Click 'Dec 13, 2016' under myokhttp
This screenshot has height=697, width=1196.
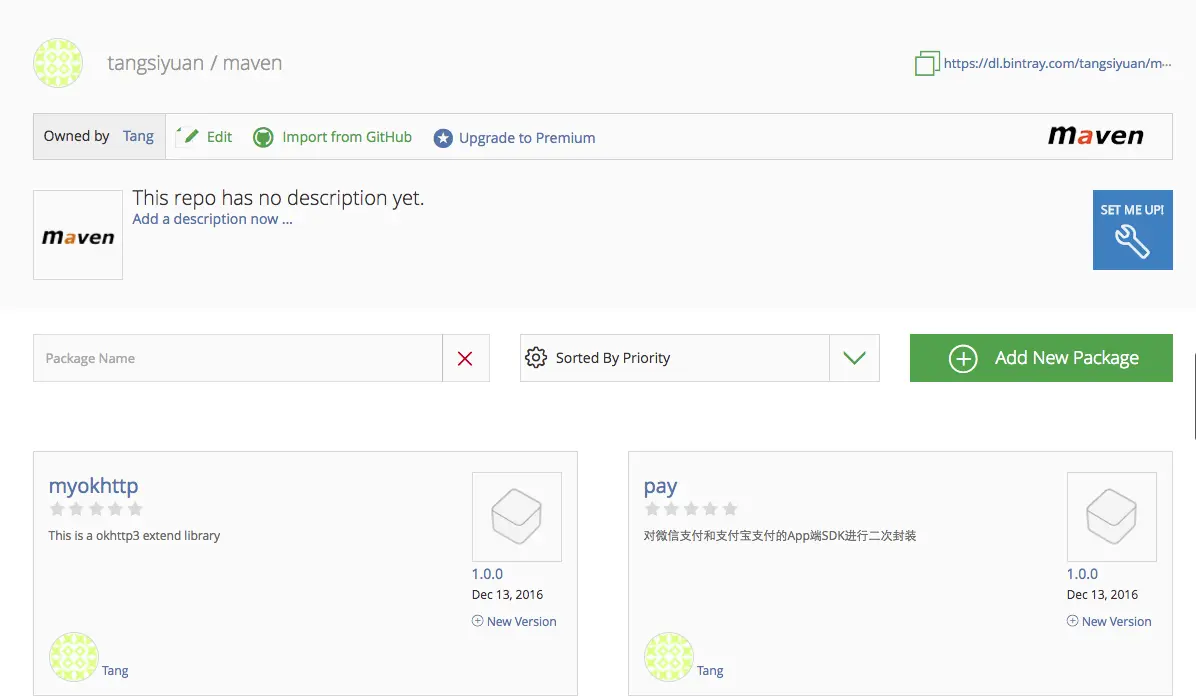click(x=507, y=595)
